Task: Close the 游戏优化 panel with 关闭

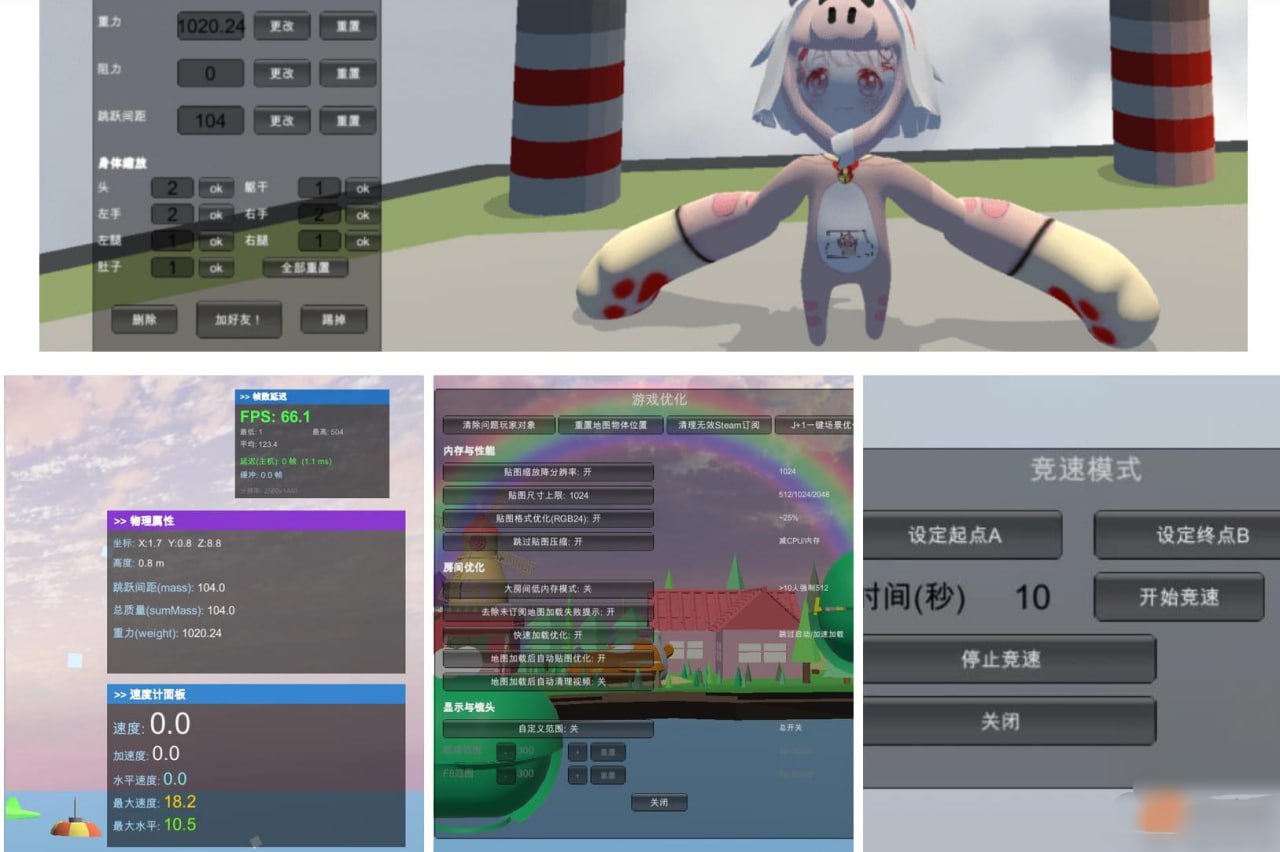Action: coord(659,802)
